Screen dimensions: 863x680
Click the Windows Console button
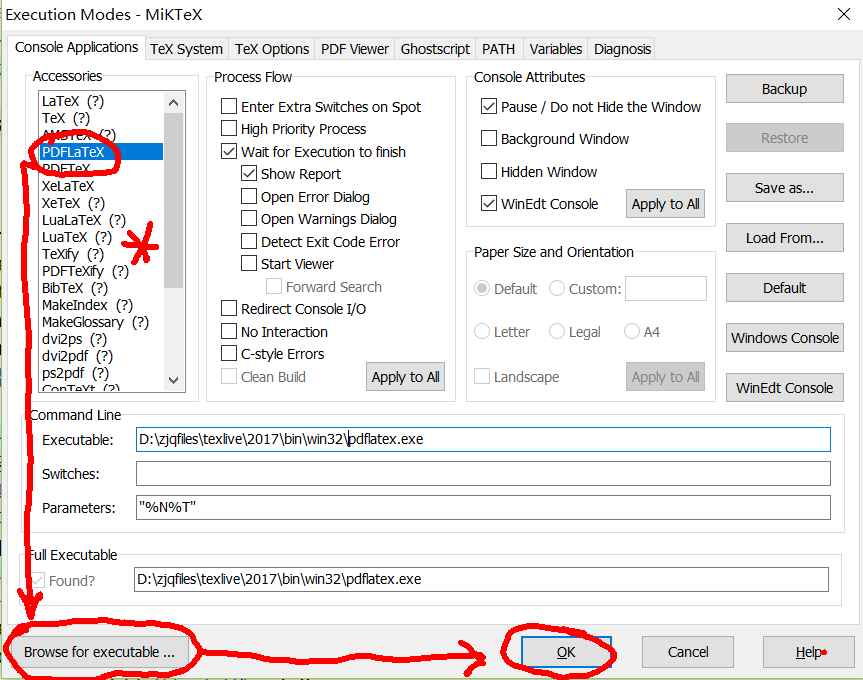coord(784,338)
